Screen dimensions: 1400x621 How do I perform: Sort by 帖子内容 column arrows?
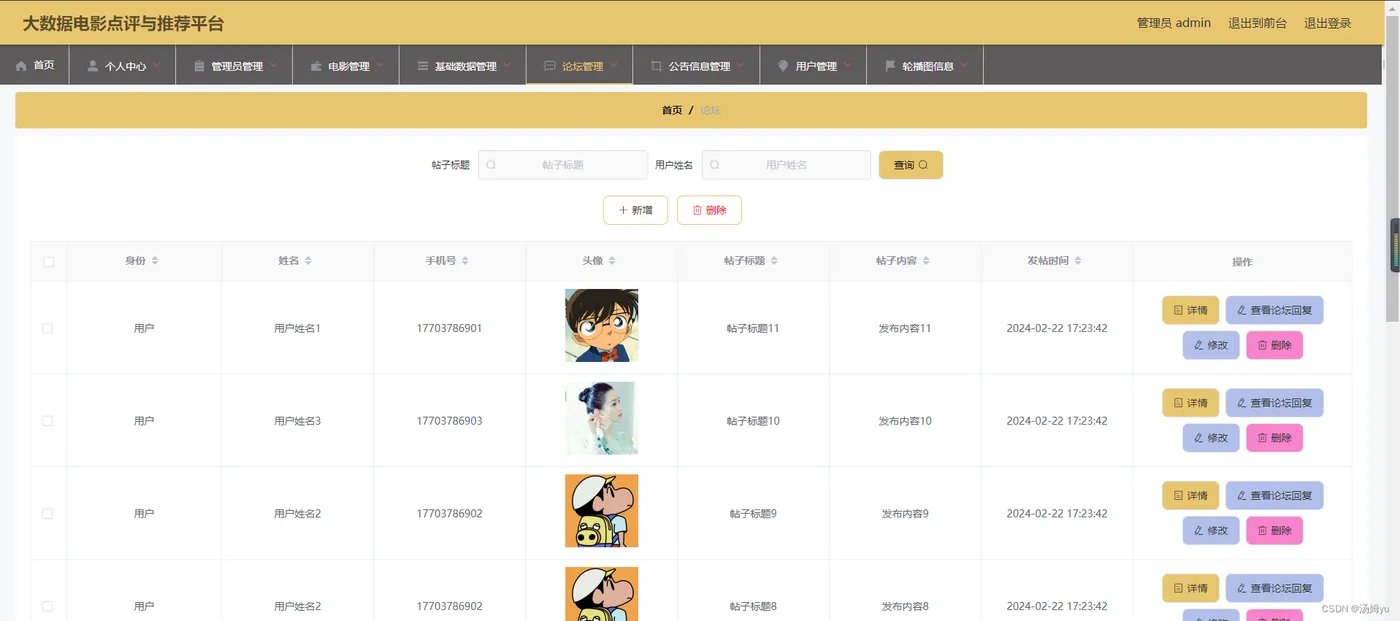[x=926, y=261]
